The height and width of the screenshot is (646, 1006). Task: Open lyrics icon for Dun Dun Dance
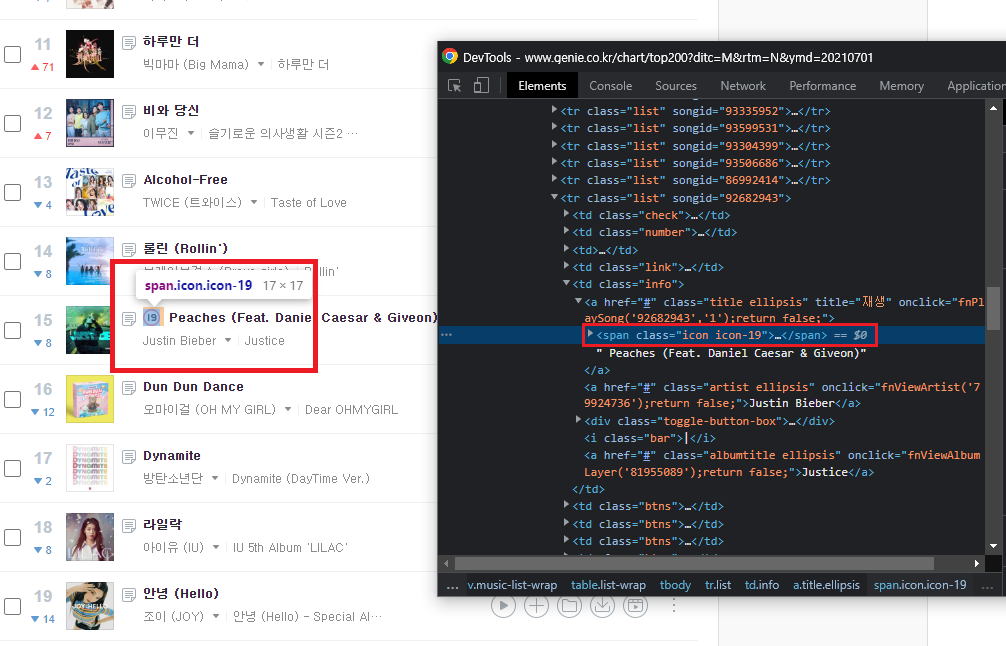129,387
